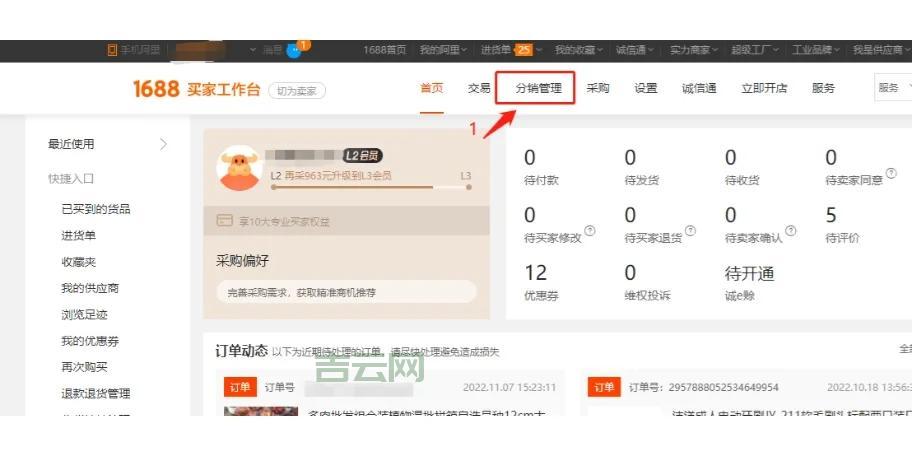The height and width of the screenshot is (456, 912).
Task: Open 待开通 诚e赊 entry
Action: (x=750, y=283)
